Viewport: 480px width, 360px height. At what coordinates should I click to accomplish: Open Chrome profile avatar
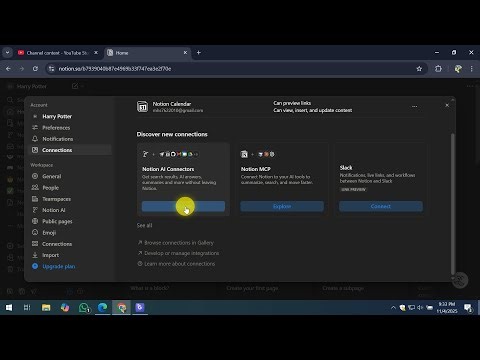458,69
